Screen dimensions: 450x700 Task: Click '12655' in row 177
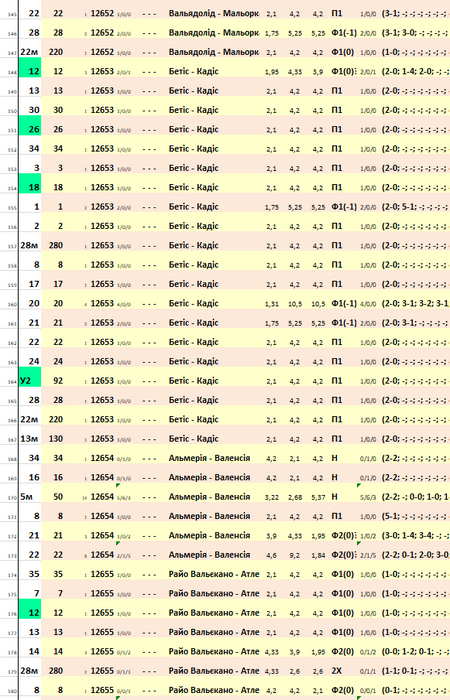[x=102, y=632]
